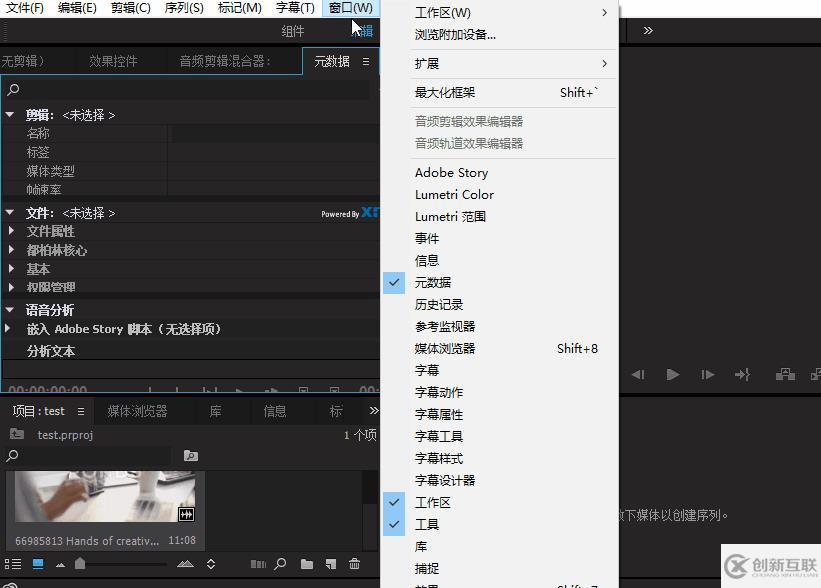Toggle the checked 元数据 menu item
The image size is (821, 588).
click(501, 283)
